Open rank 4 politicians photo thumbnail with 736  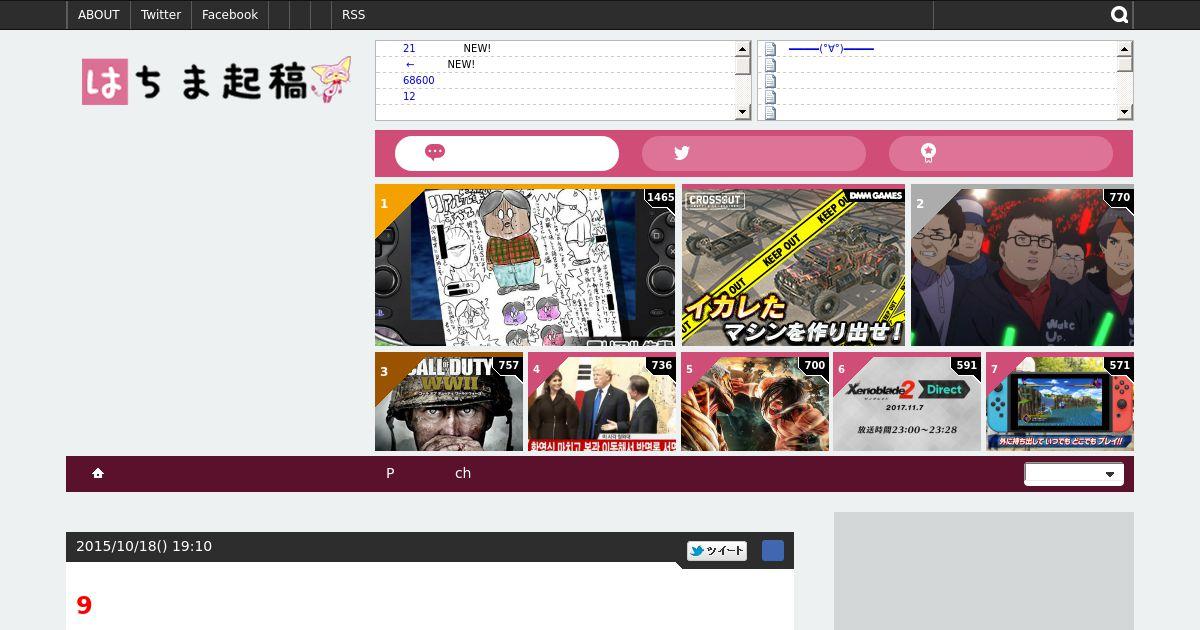tap(602, 401)
